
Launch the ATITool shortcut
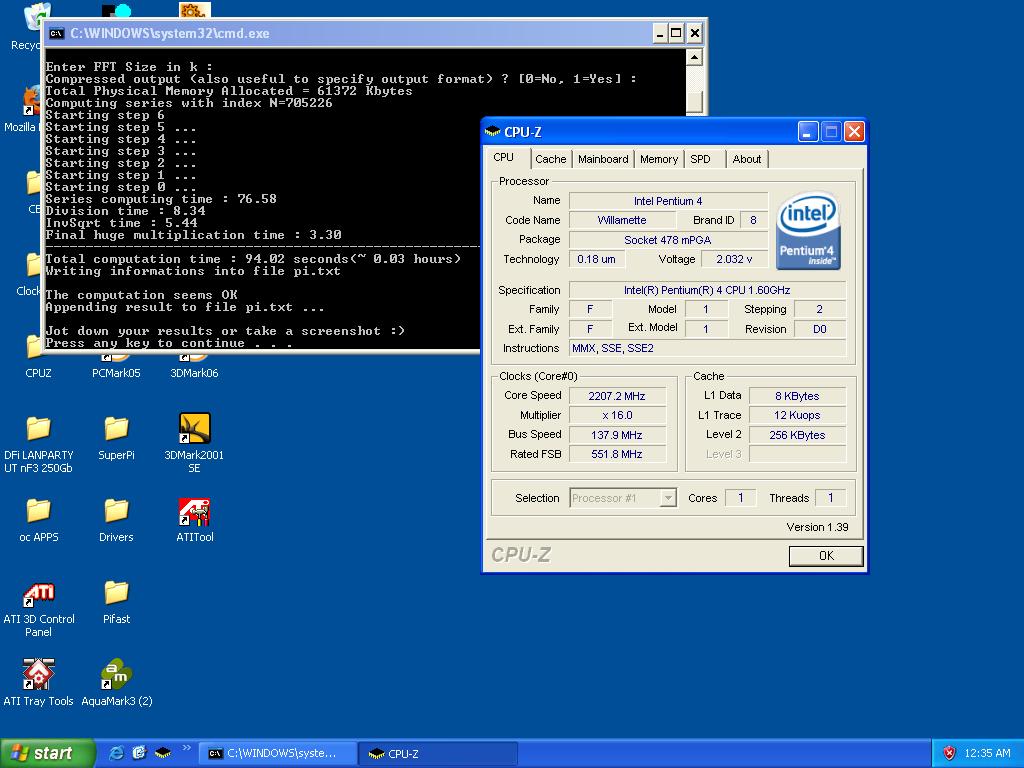(195, 520)
